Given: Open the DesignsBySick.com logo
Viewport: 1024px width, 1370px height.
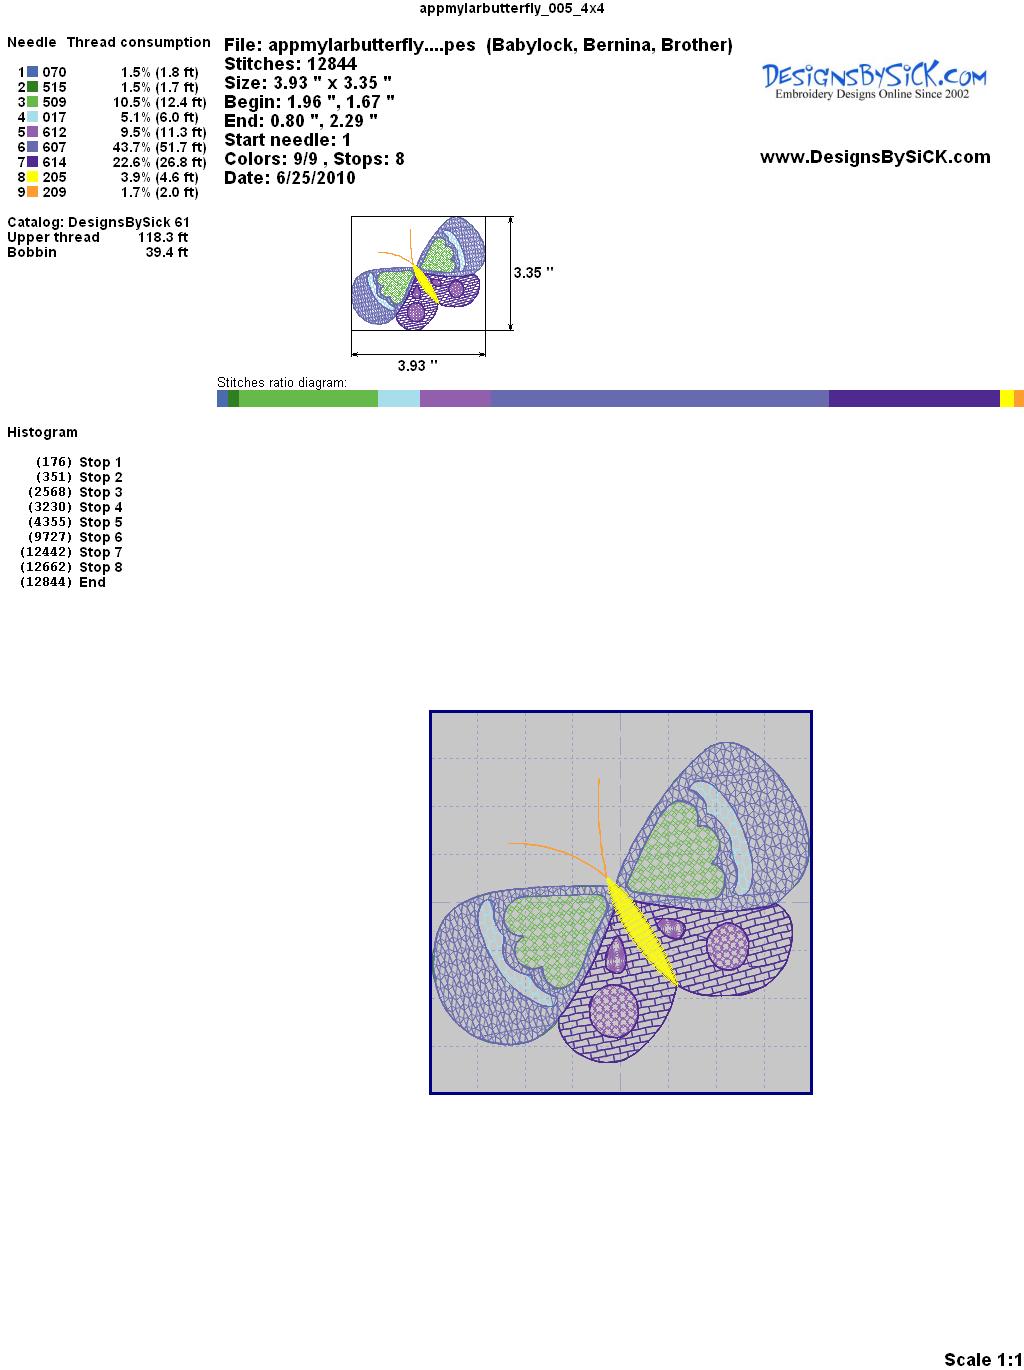Looking at the screenshot, I should click(873, 80).
